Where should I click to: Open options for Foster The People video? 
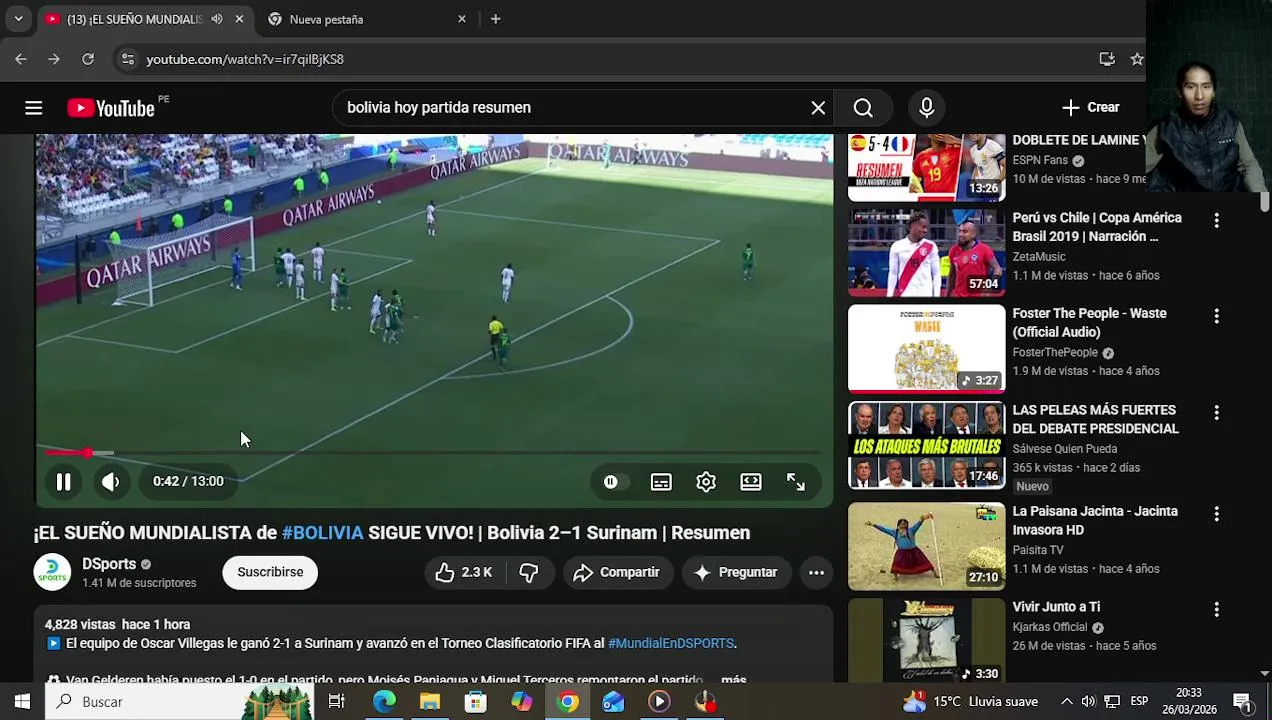(x=1216, y=316)
